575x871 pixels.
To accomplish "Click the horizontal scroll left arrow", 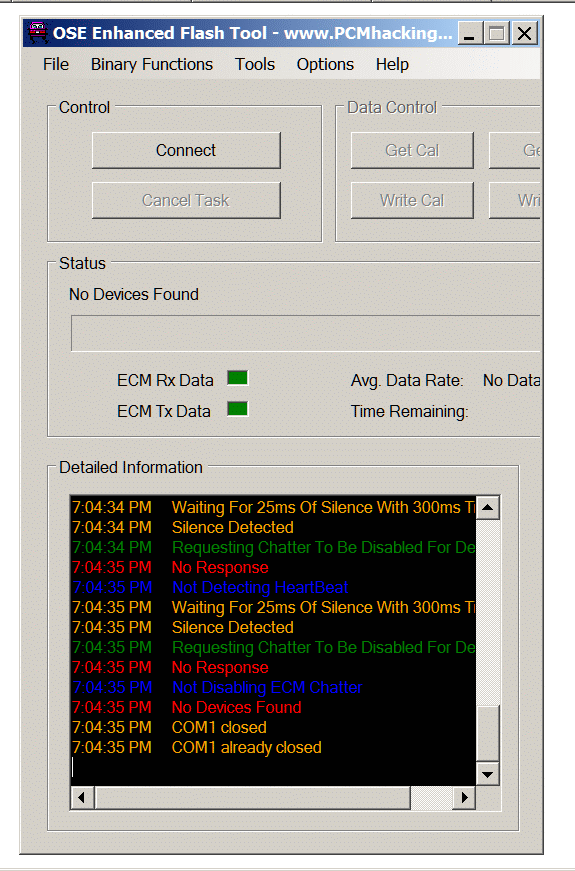I will click(x=82, y=798).
